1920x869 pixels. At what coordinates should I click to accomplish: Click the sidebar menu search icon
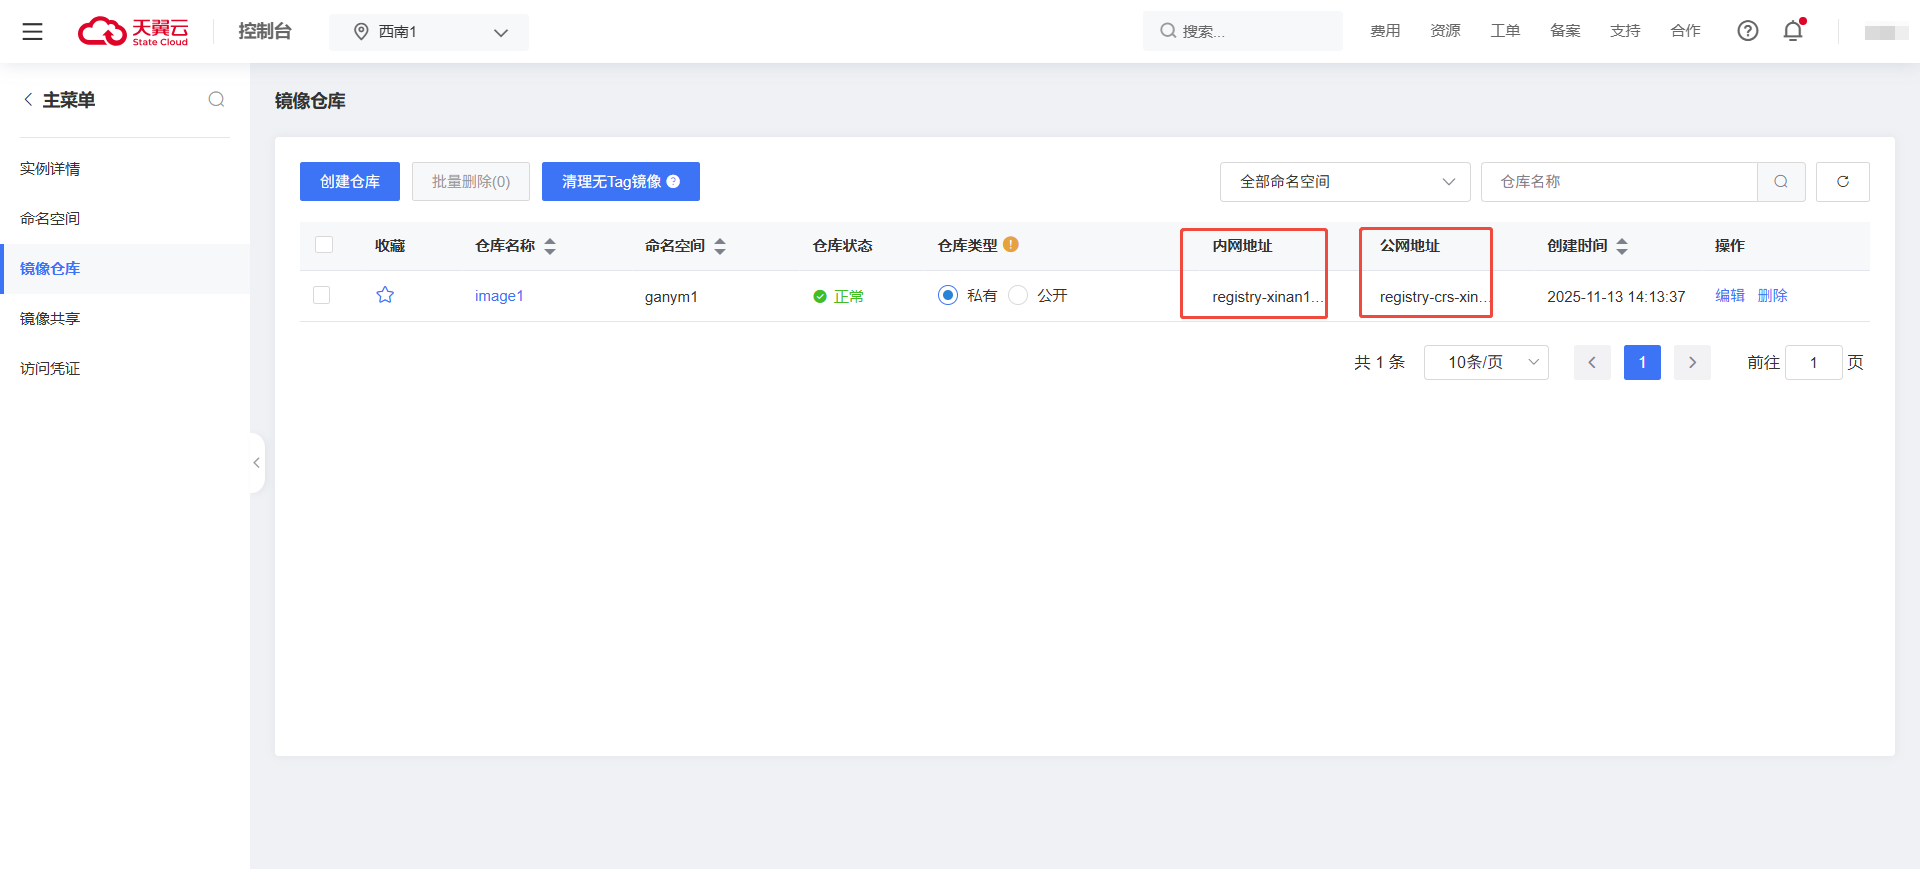(216, 99)
